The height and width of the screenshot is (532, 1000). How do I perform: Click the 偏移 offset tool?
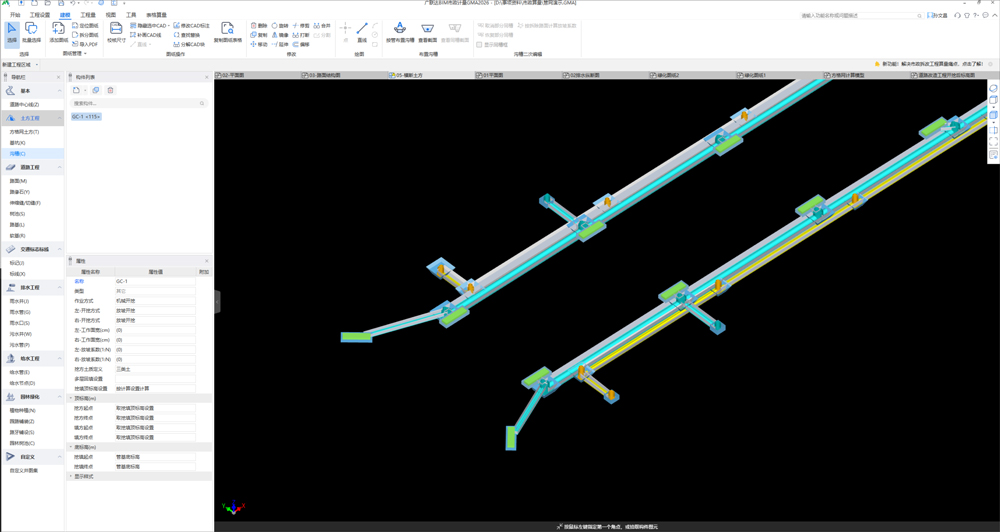pos(301,45)
